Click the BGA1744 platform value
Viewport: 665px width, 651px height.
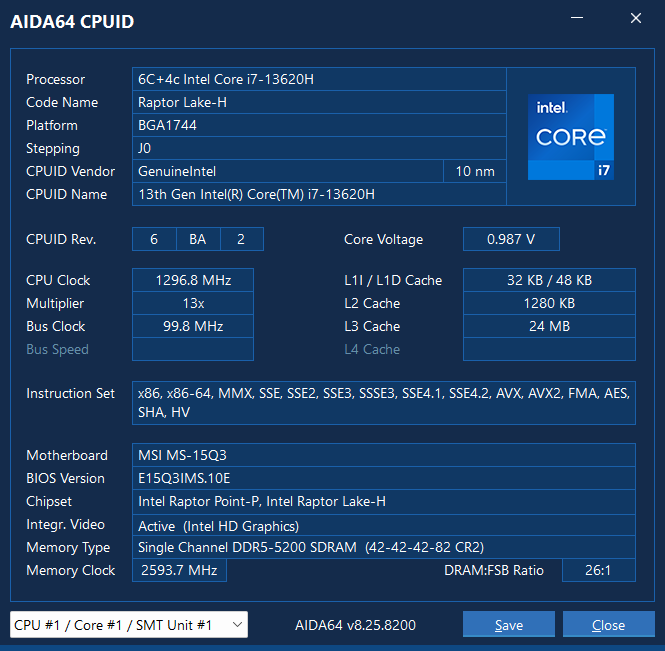(x=318, y=125)
